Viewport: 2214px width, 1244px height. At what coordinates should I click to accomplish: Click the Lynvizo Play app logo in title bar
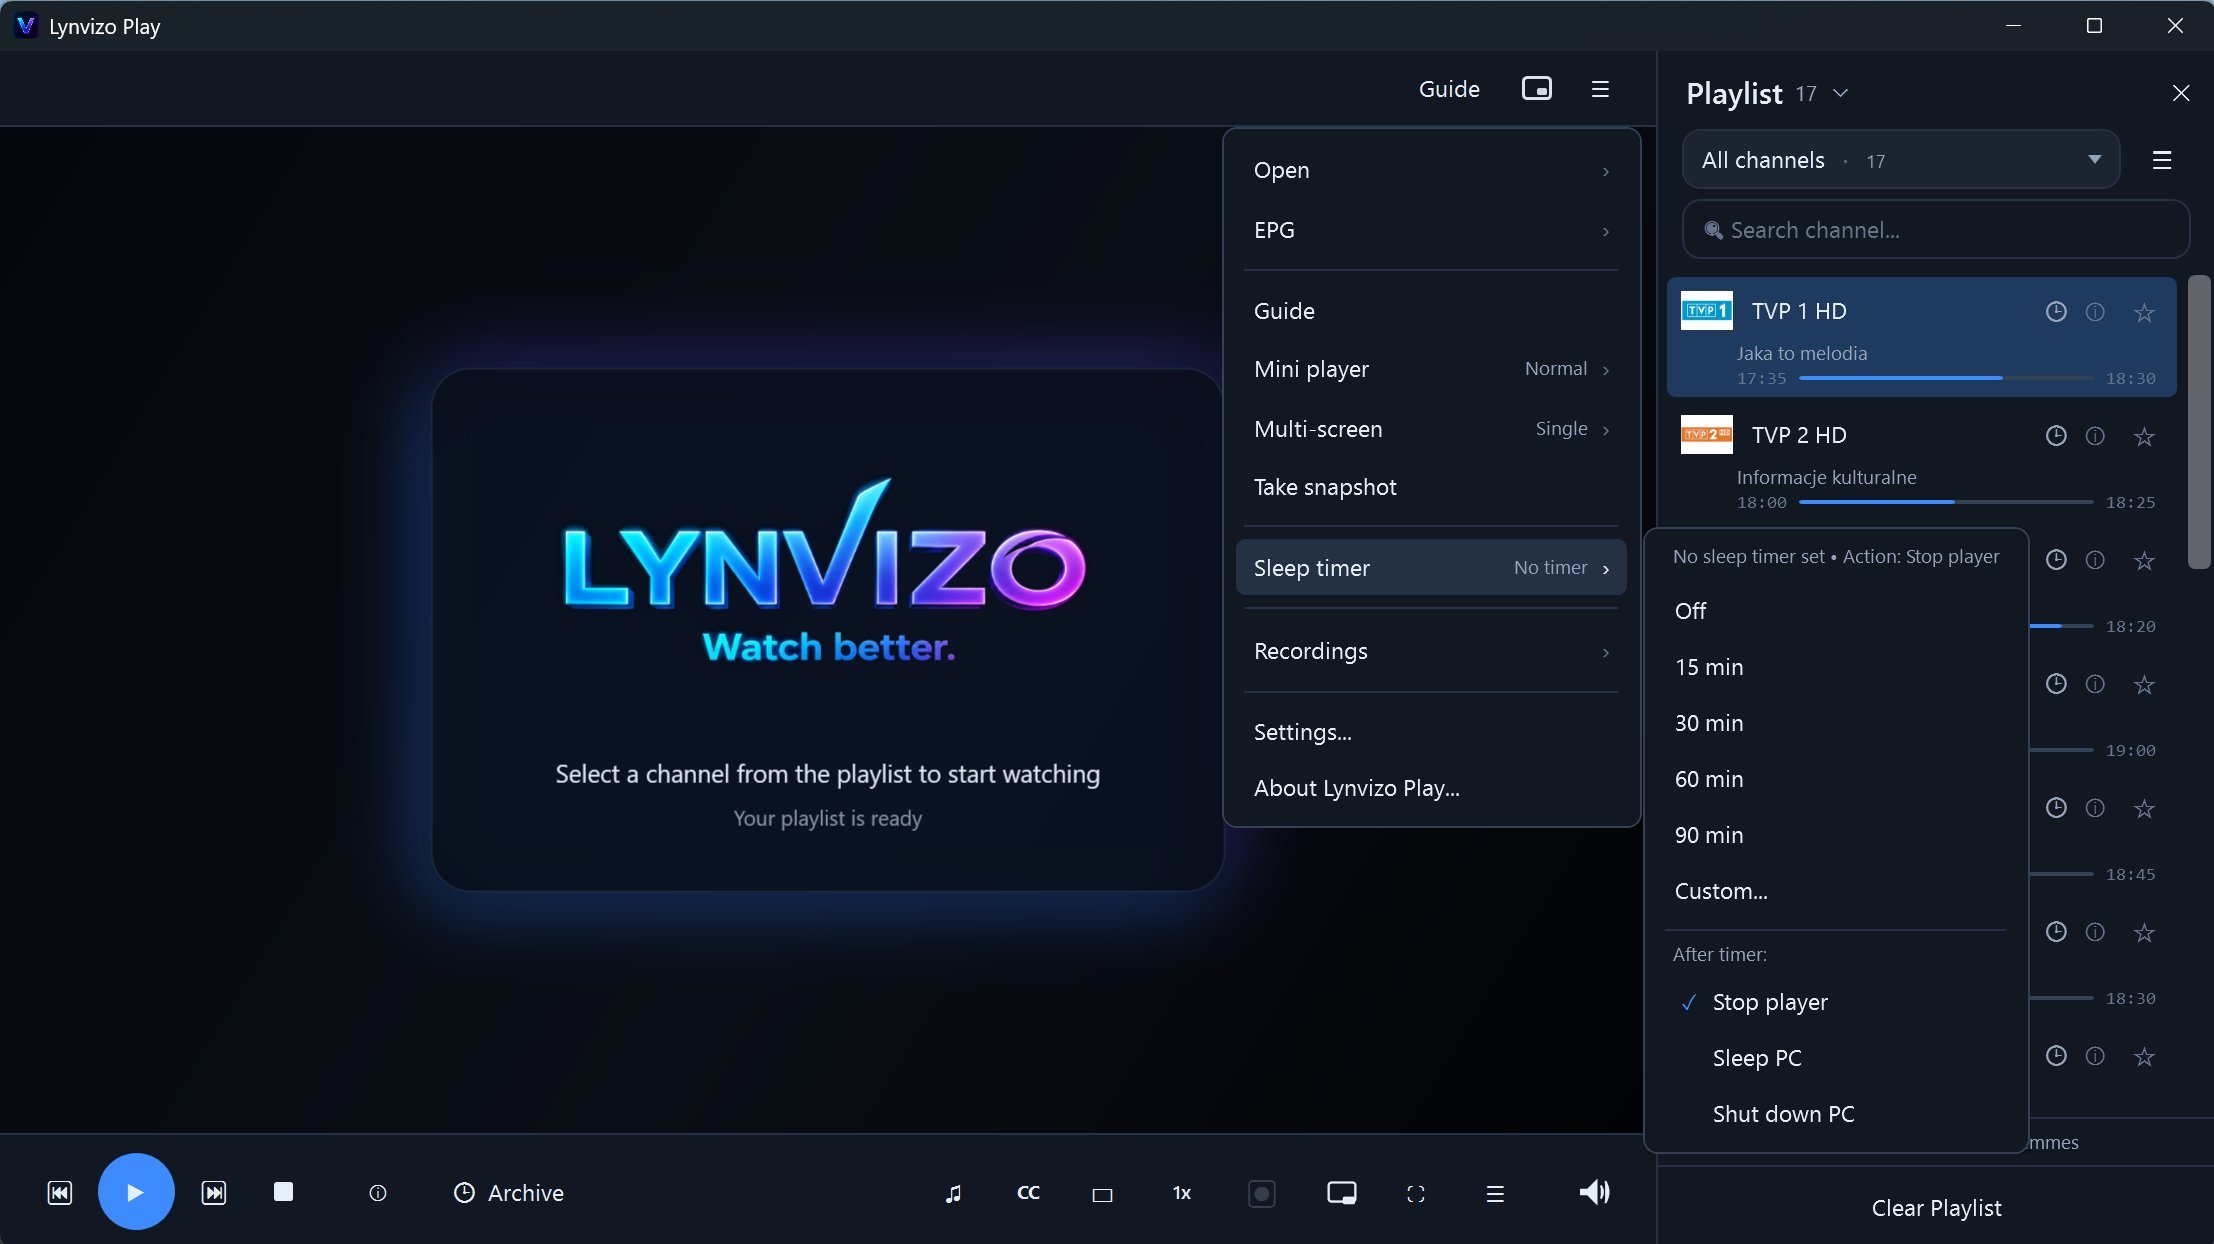(26, 26)
